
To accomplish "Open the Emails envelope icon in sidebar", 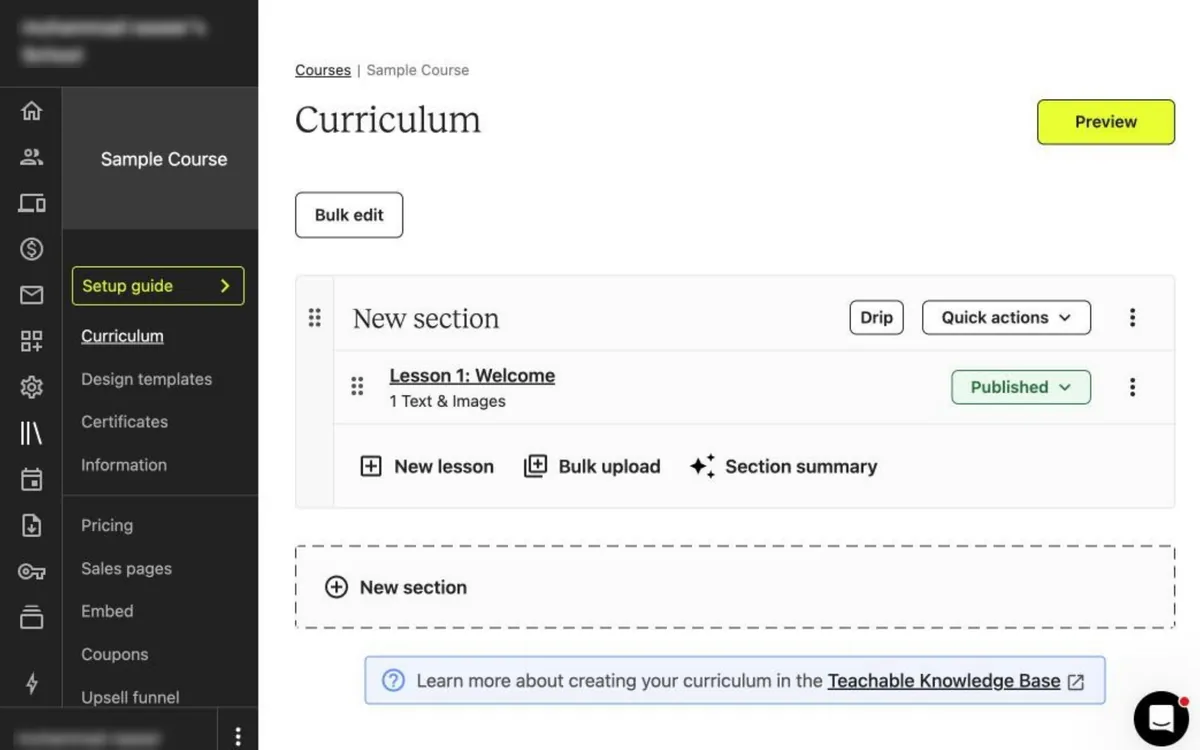I will pos(31,295).
